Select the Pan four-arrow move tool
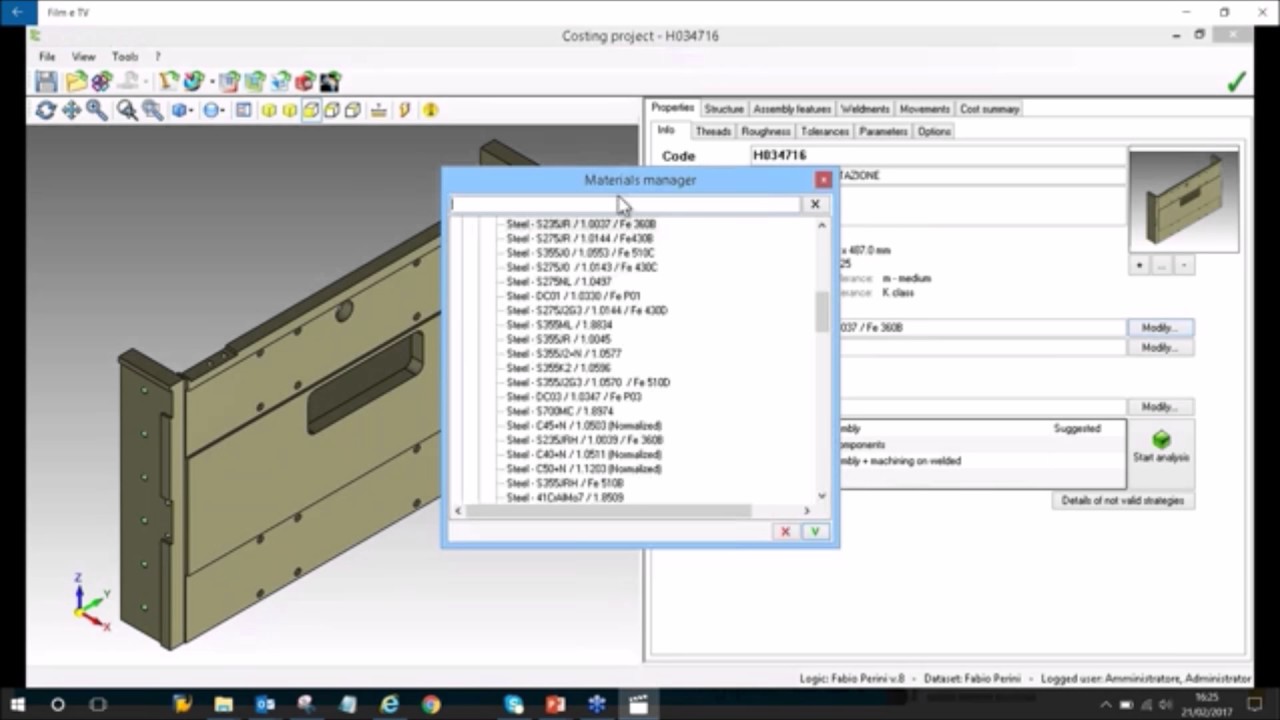Viewport: 1280px width, 720px height. point(71,110)
